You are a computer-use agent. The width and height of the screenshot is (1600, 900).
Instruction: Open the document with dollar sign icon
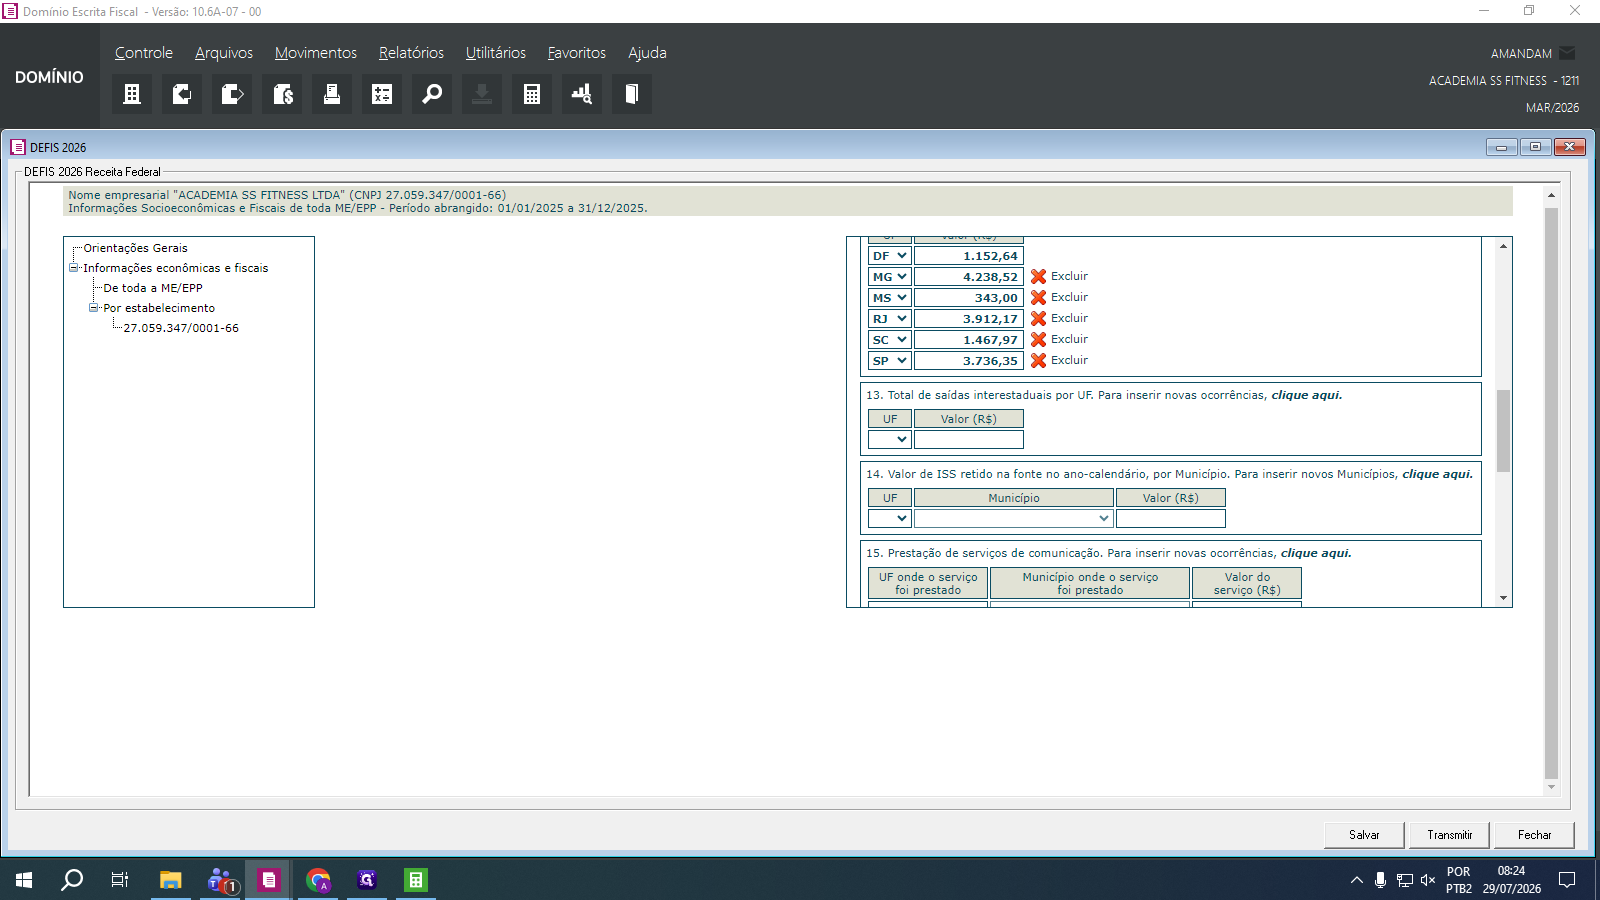click(x=282, y=94)
